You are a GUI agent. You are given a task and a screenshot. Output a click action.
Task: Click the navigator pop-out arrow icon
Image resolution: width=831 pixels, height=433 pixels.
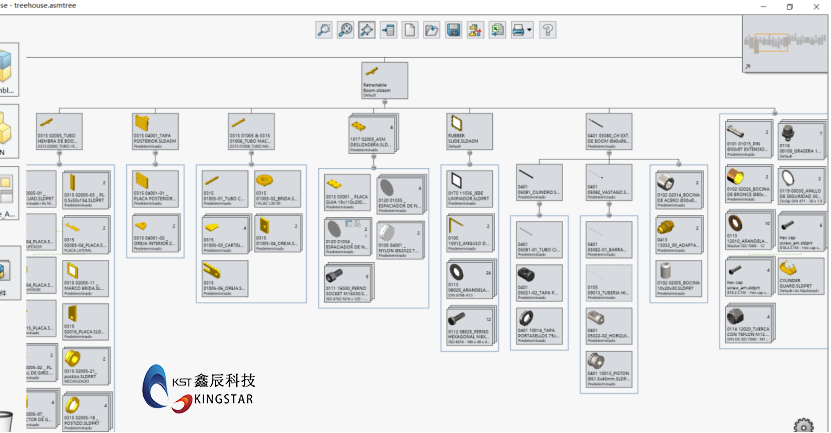point(747,67)
